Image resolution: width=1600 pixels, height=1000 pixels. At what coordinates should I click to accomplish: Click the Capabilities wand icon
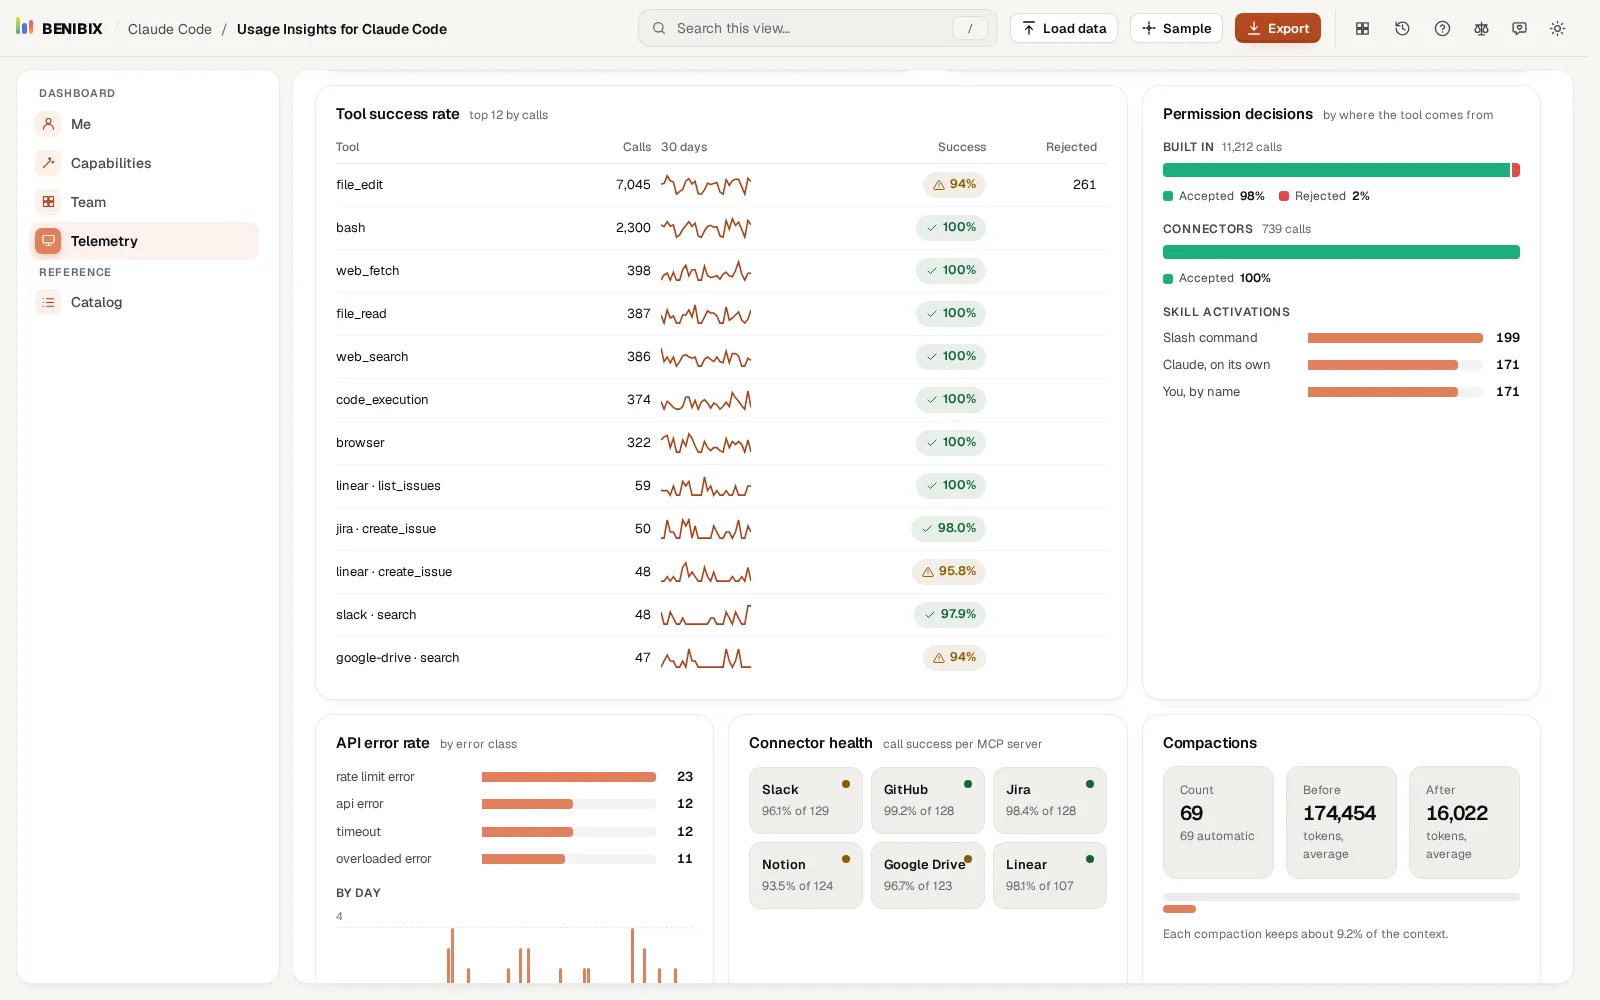(48, 163)
